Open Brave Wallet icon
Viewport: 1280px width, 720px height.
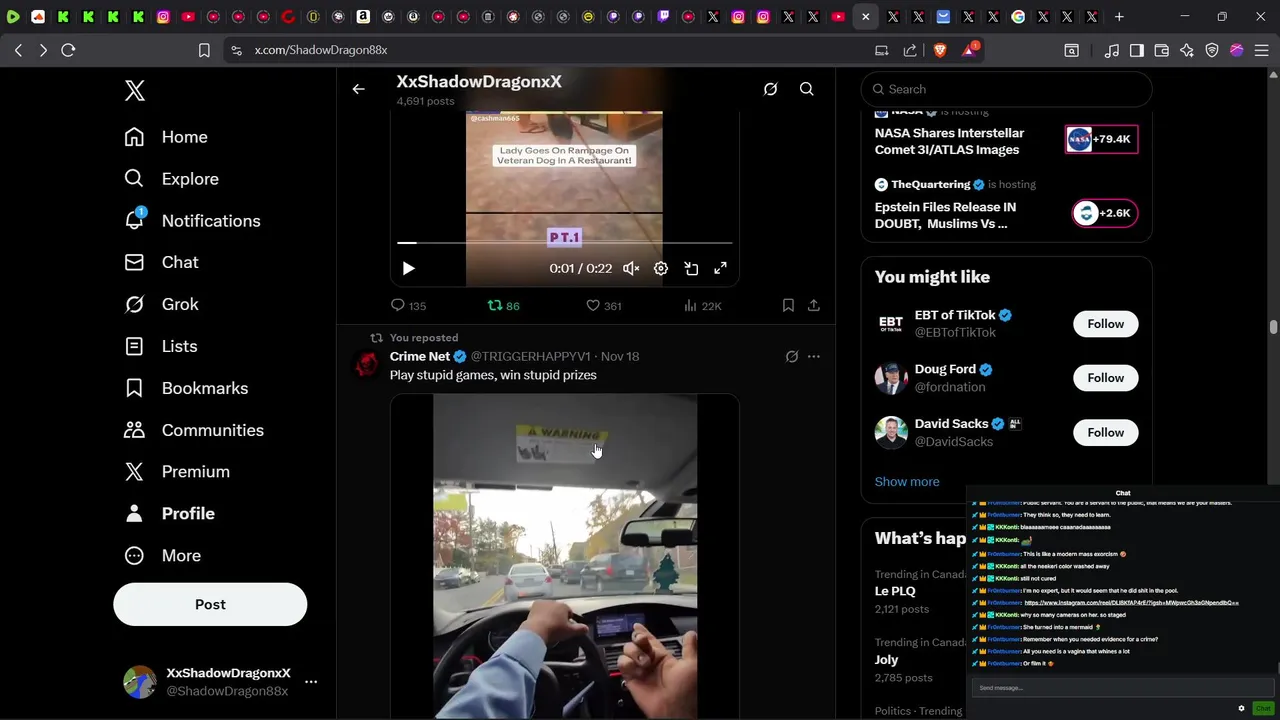[1161, 50]
